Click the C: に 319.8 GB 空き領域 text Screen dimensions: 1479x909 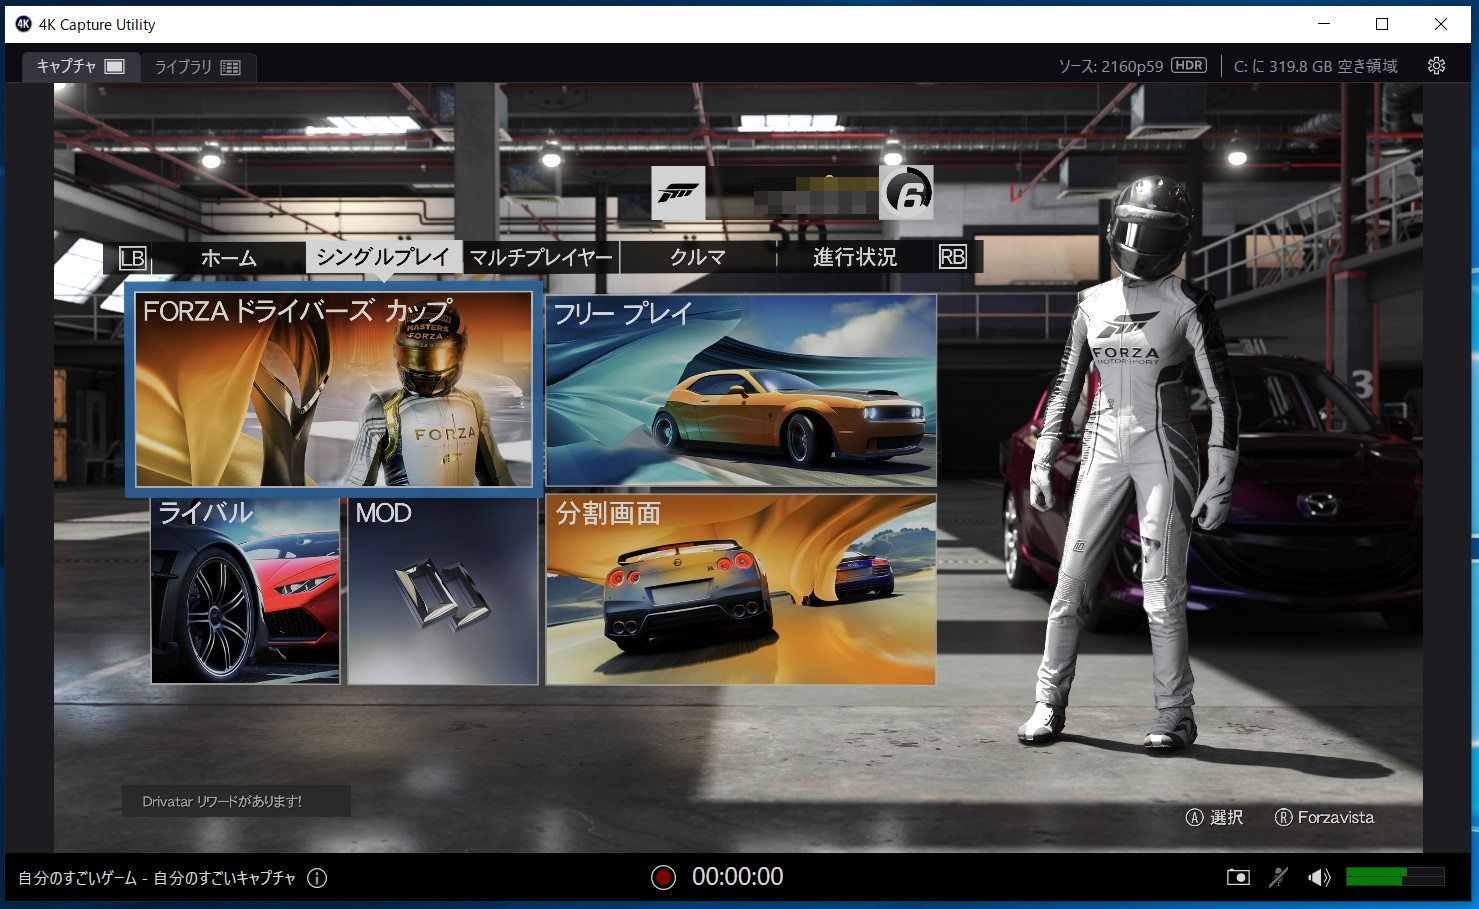point(1315,66)
